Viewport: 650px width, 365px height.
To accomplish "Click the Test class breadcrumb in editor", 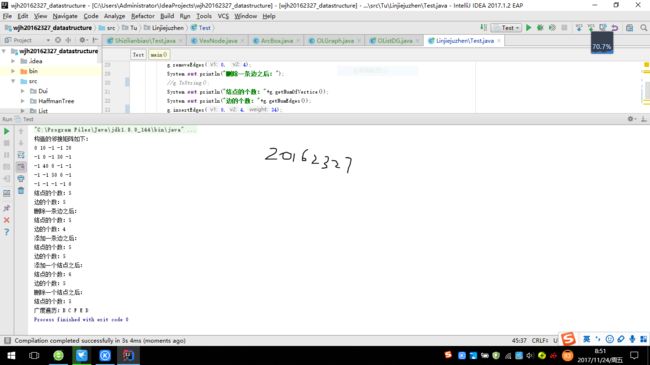I will [138, 55].
